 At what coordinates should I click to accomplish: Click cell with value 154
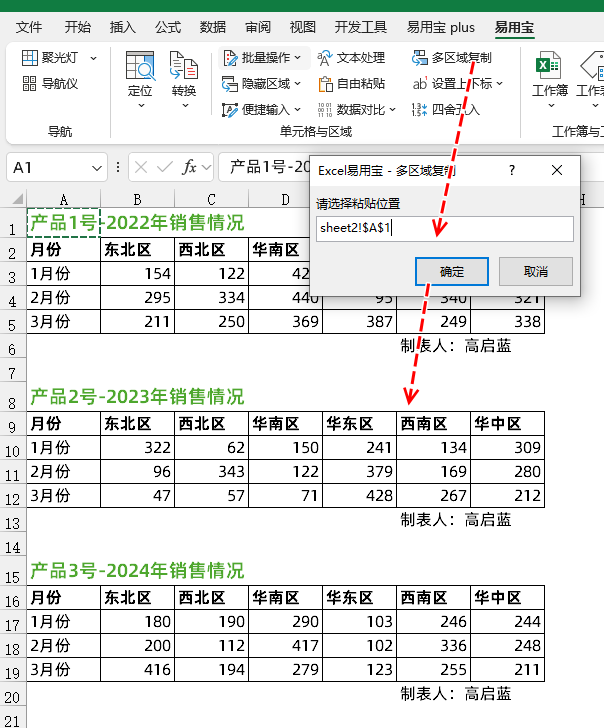pos(137,273)
